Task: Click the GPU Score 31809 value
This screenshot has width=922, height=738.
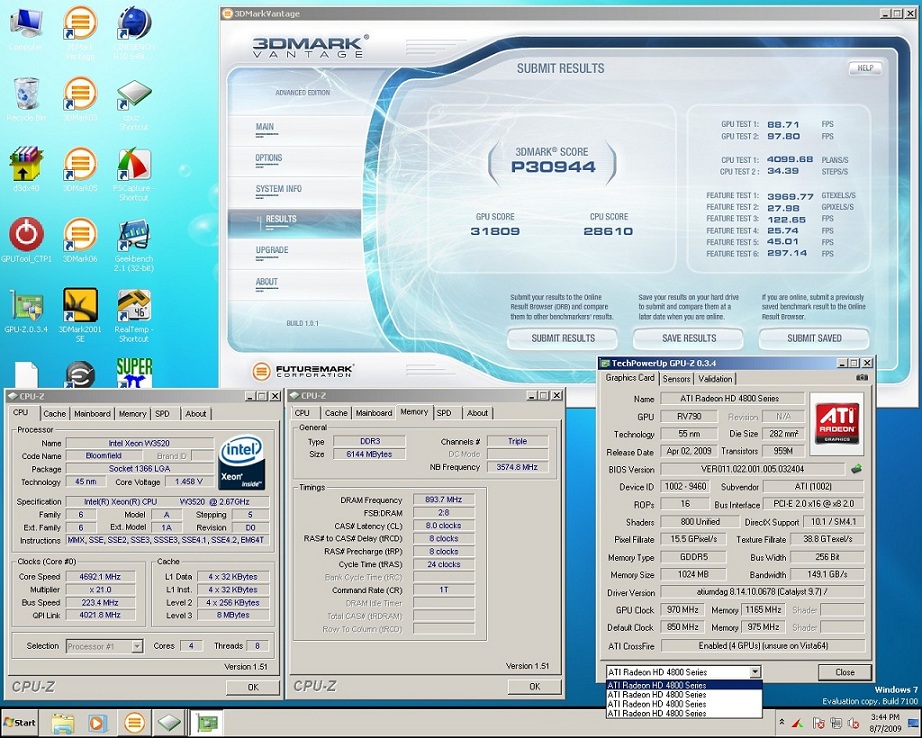Action: click(x=495, y=231)
